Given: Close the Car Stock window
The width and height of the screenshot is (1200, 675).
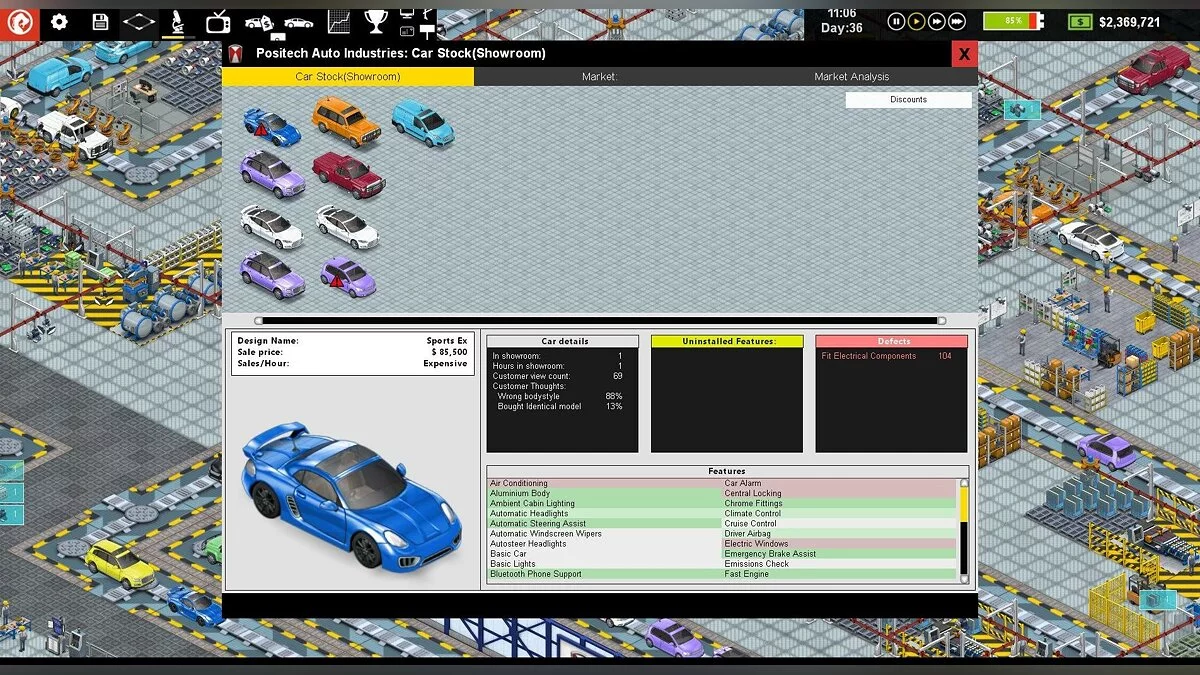Looking at the screenshot, I should [964, 54].
